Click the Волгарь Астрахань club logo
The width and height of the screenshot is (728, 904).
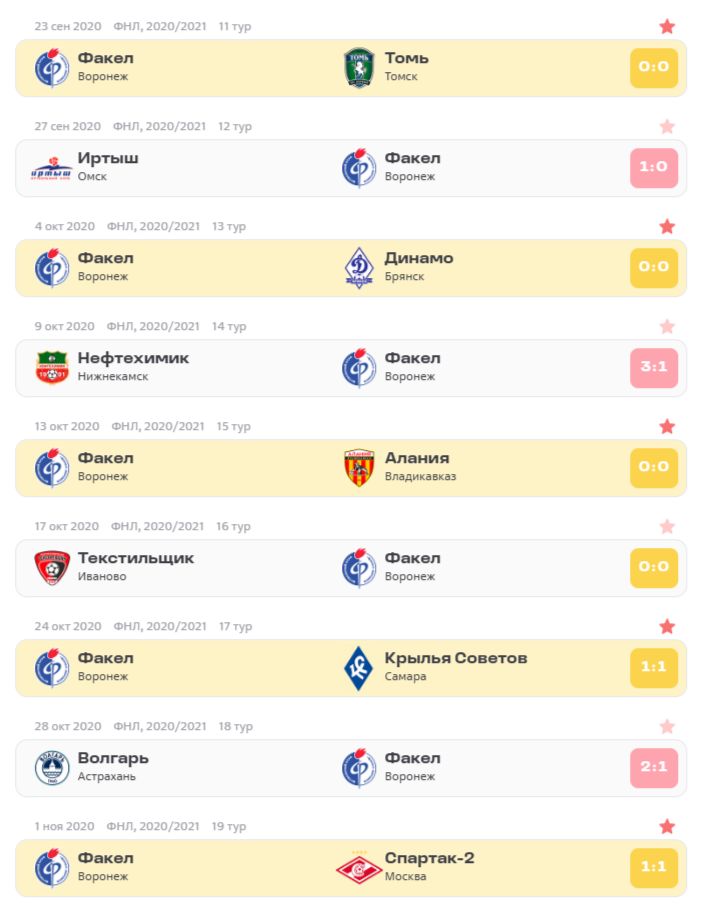pos(52,768)
